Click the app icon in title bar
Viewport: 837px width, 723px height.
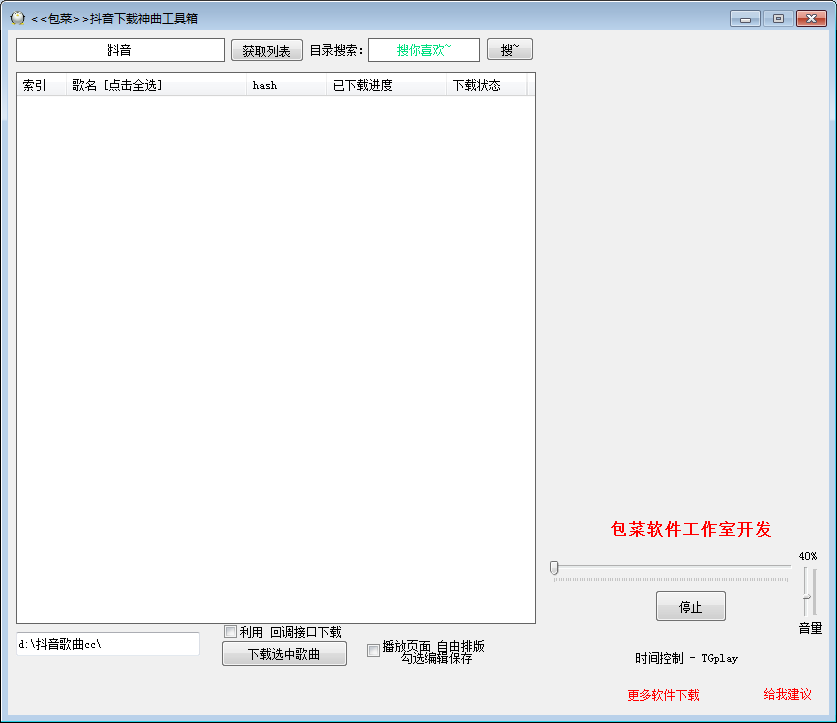coord(17,18)
